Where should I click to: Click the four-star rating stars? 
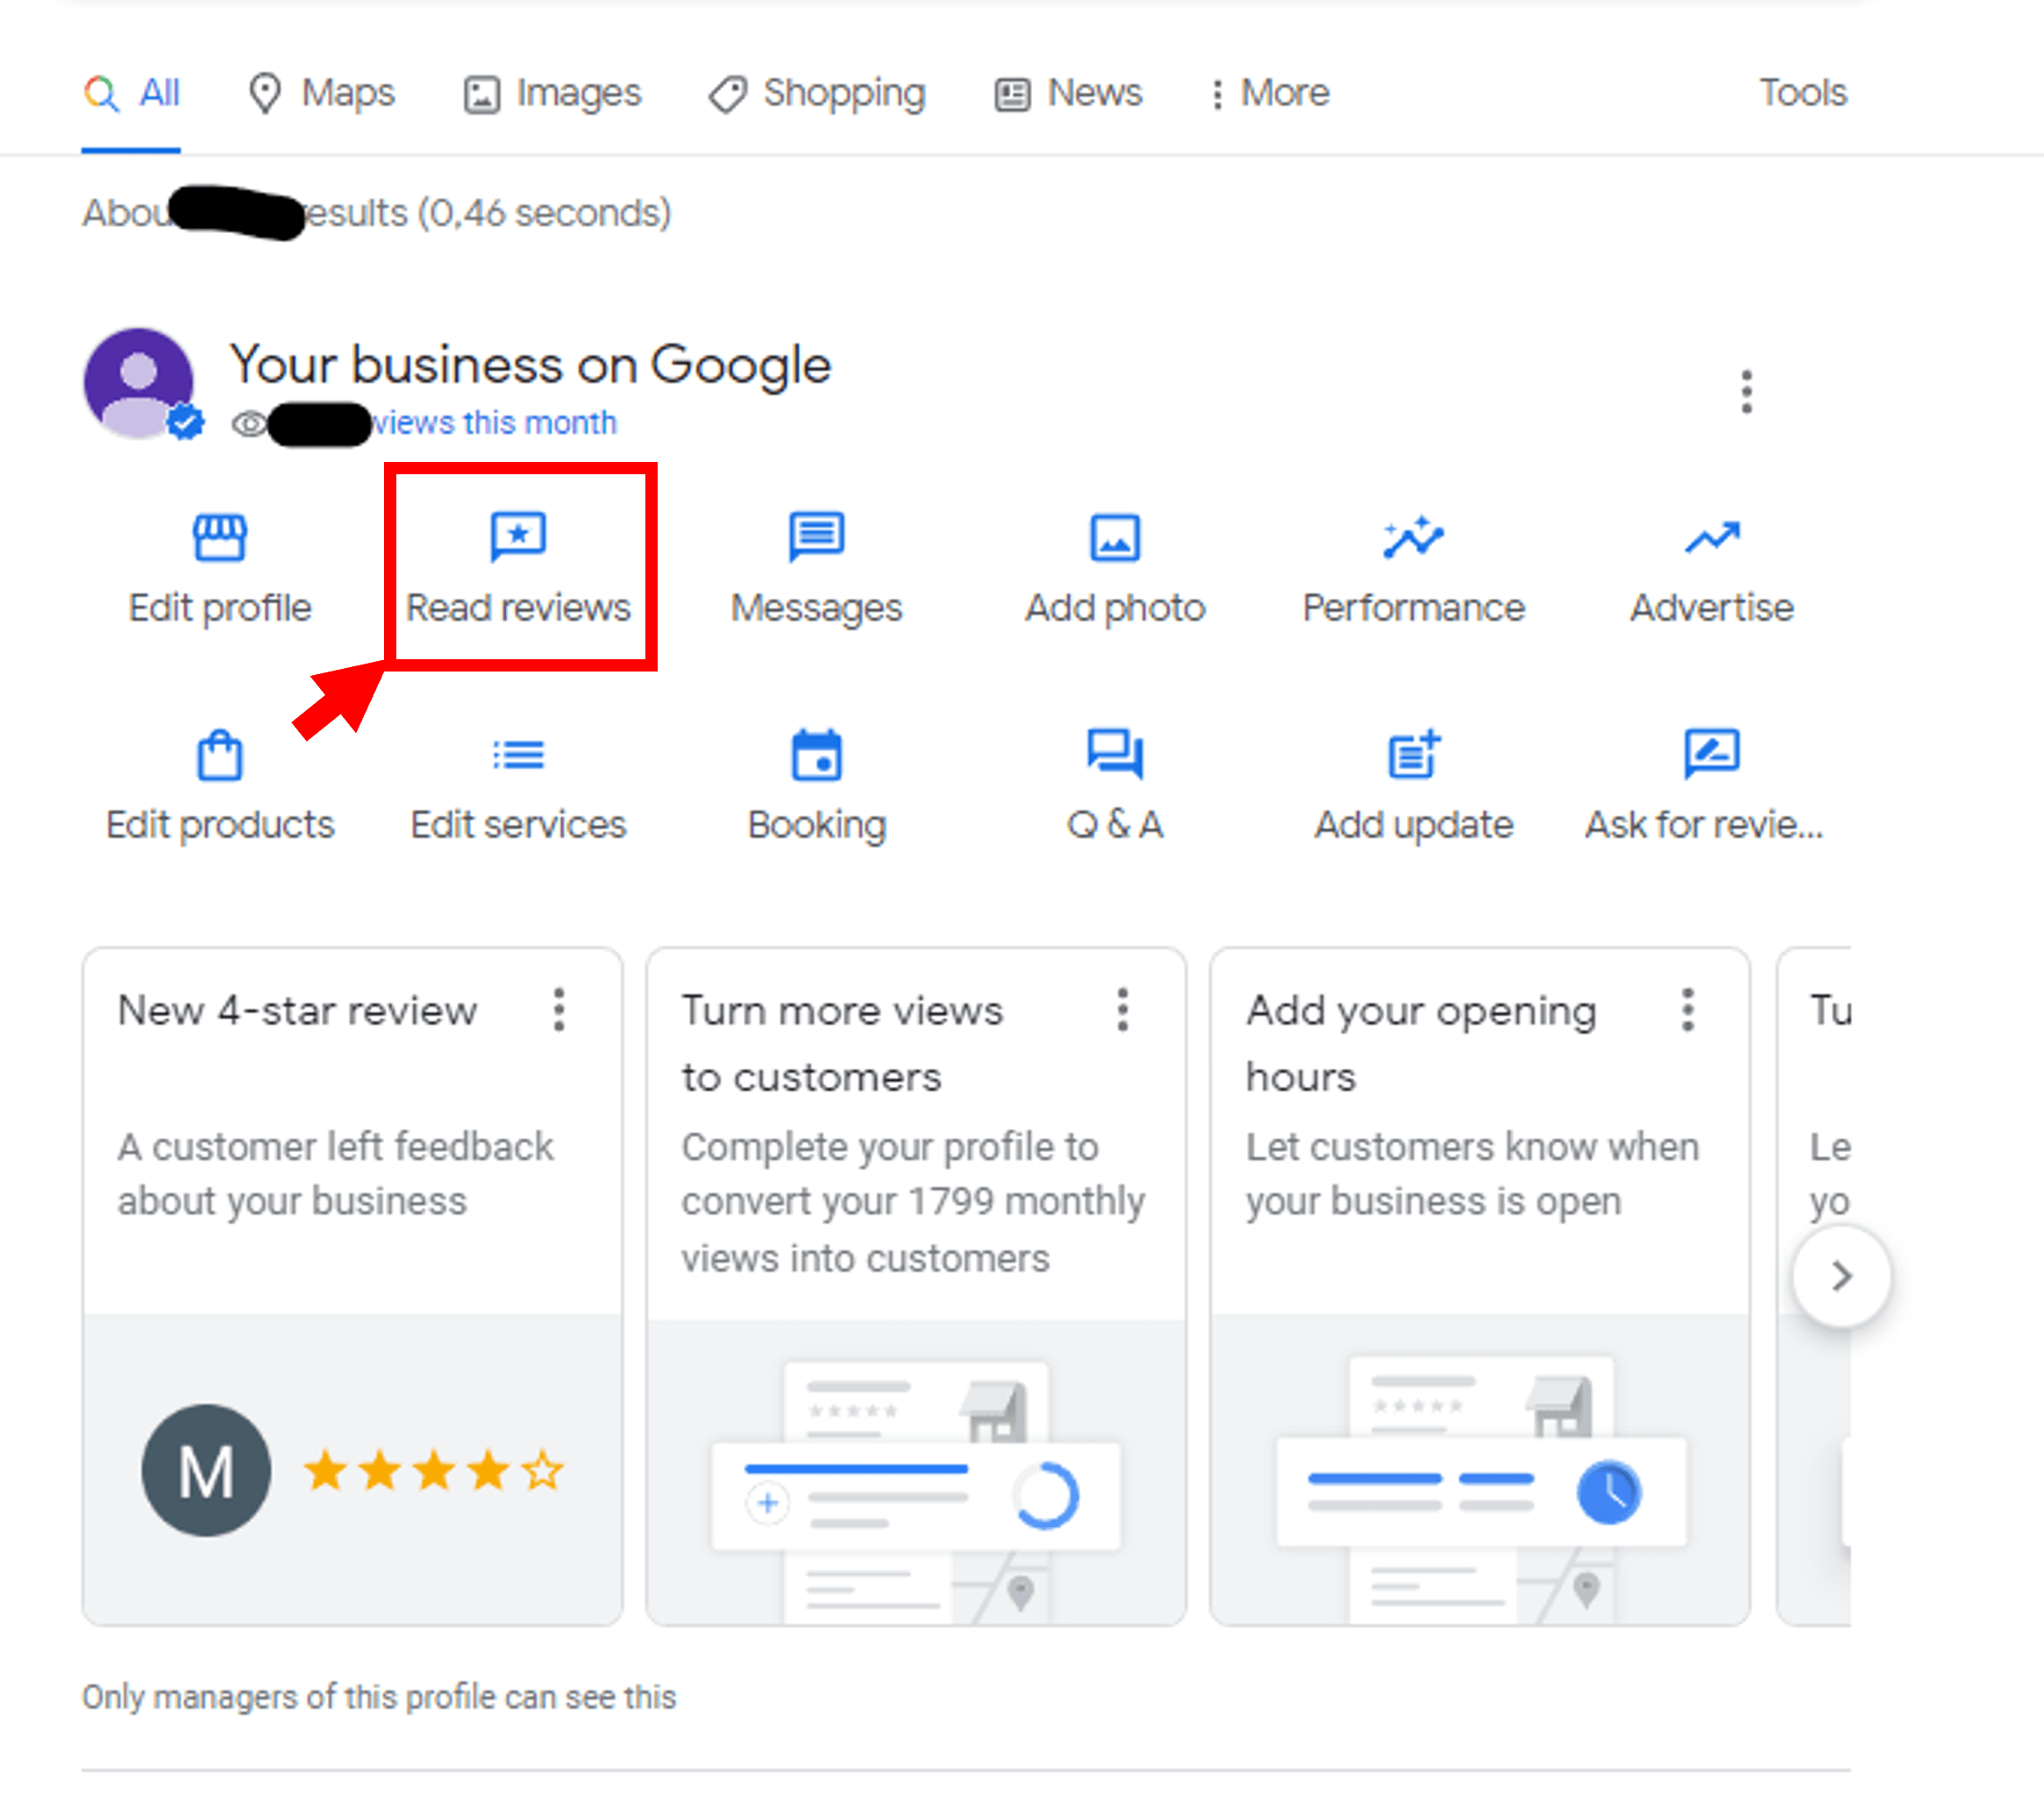(432, 1470)
